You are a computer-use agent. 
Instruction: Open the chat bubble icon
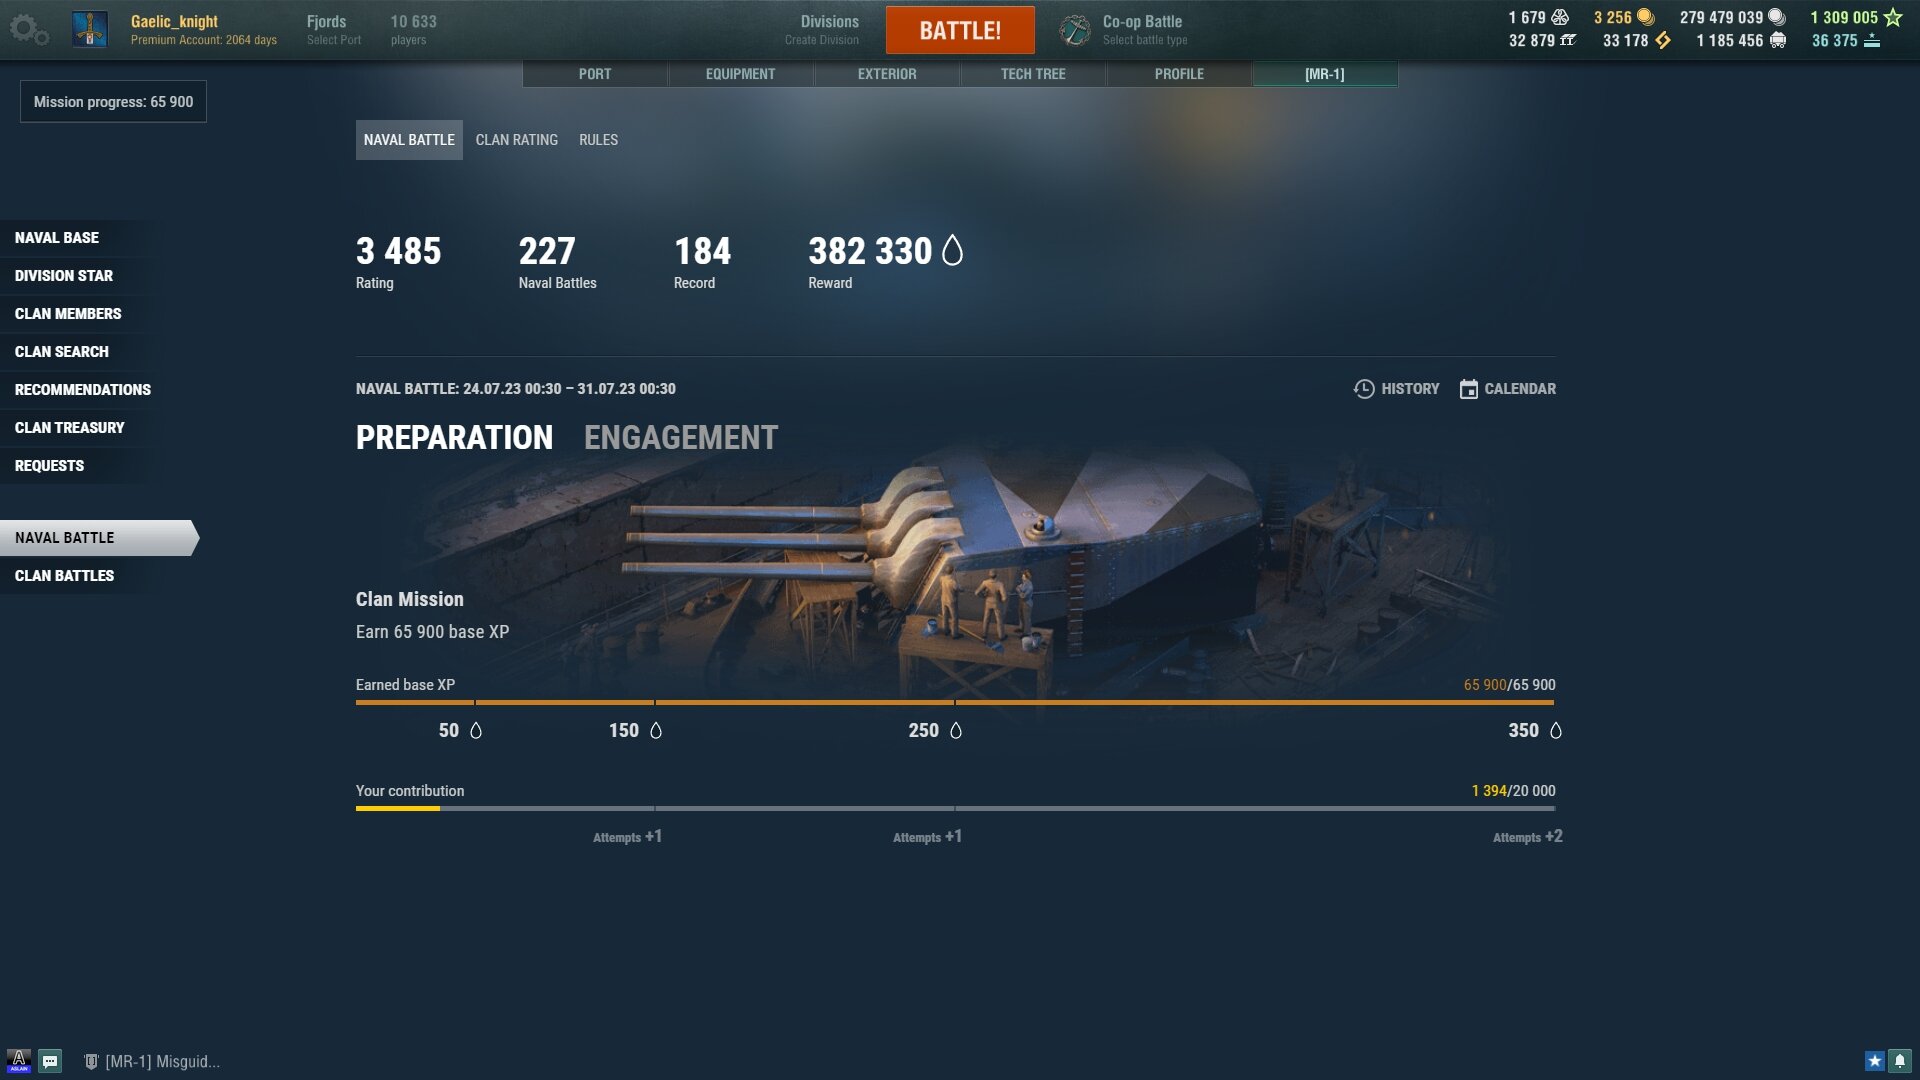(x=51, y=1061)
